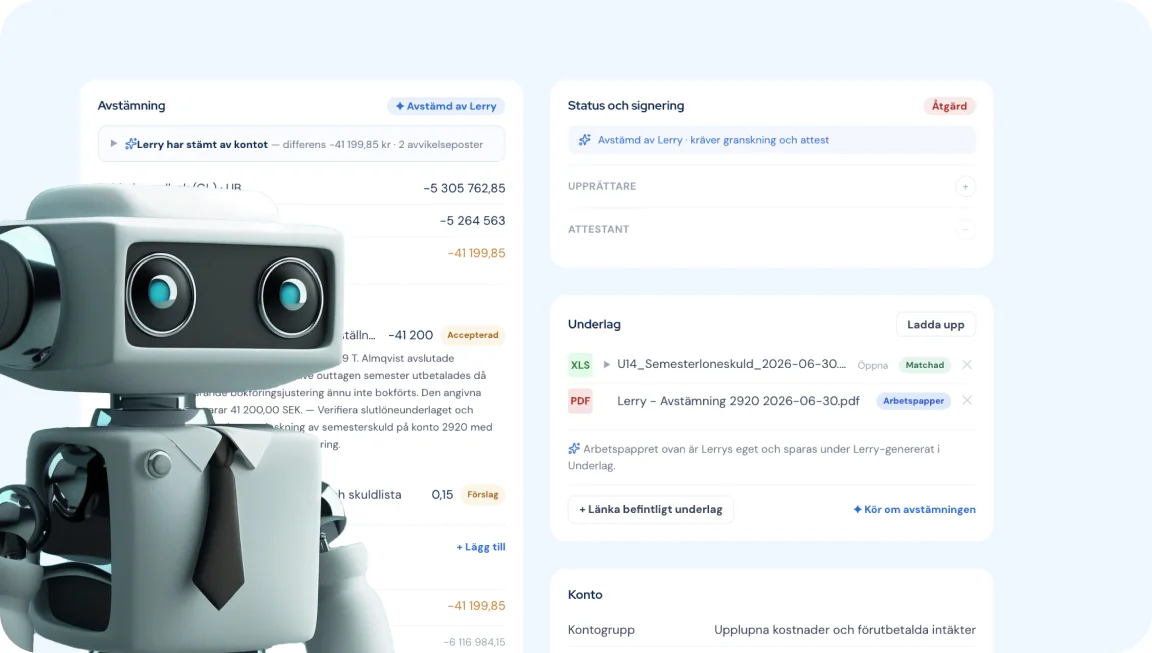Click the 'Avstämd av Lerry' badge
This screenshot has width=1152, height=653.
click(446, 106)
